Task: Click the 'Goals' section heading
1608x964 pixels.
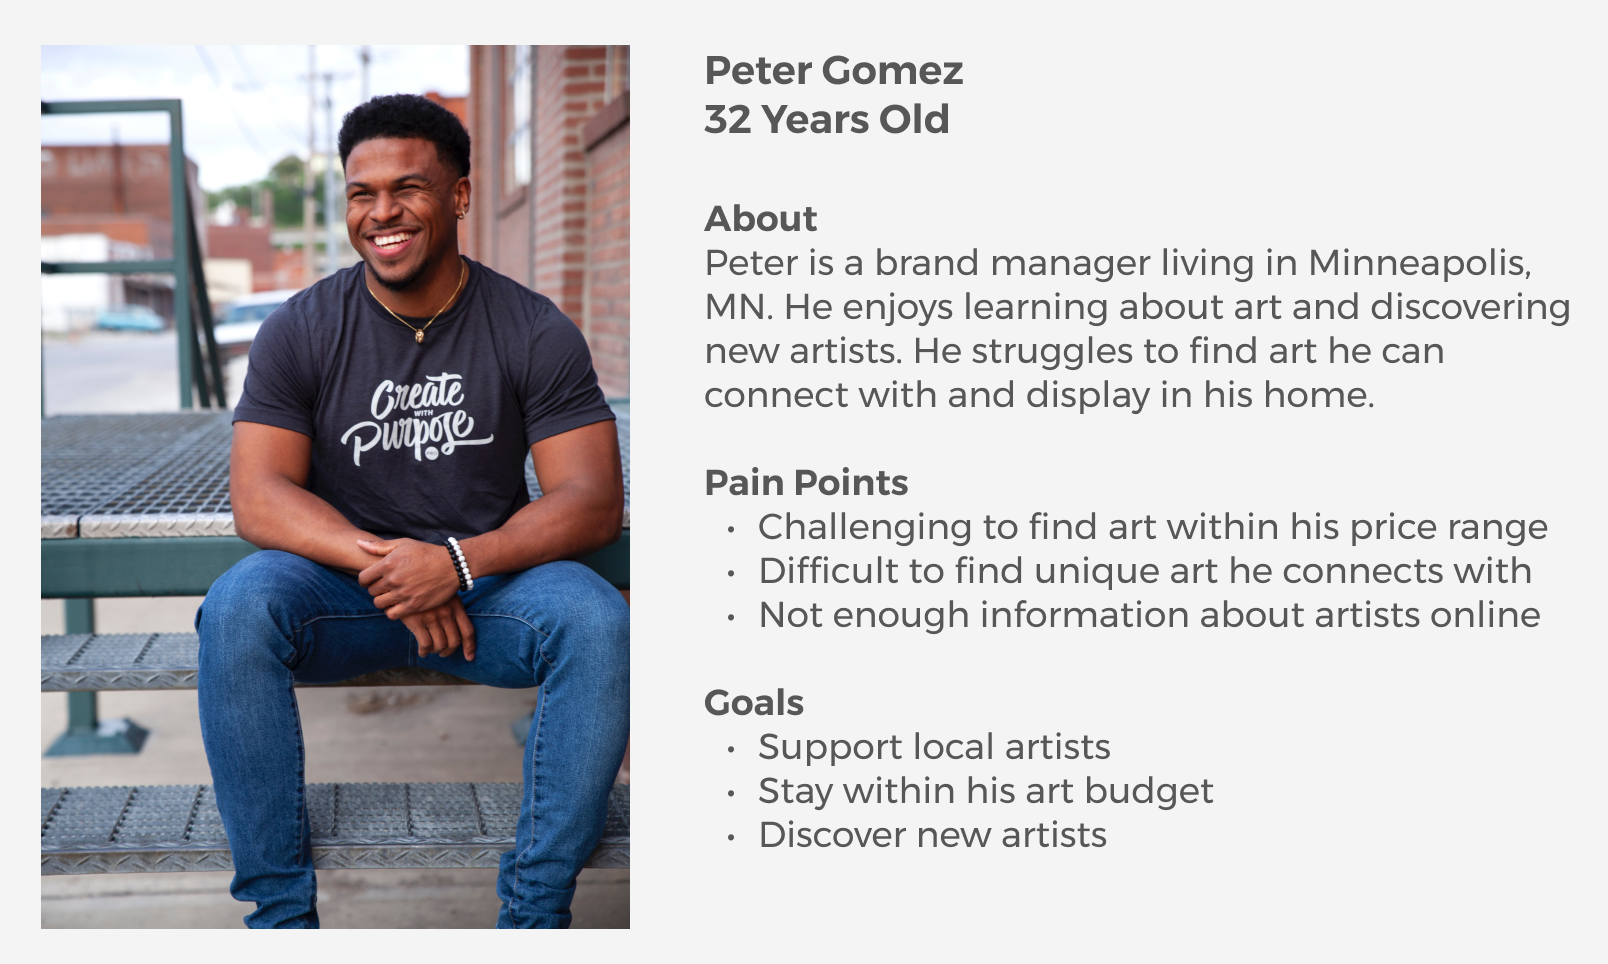Action: point(754,702)
